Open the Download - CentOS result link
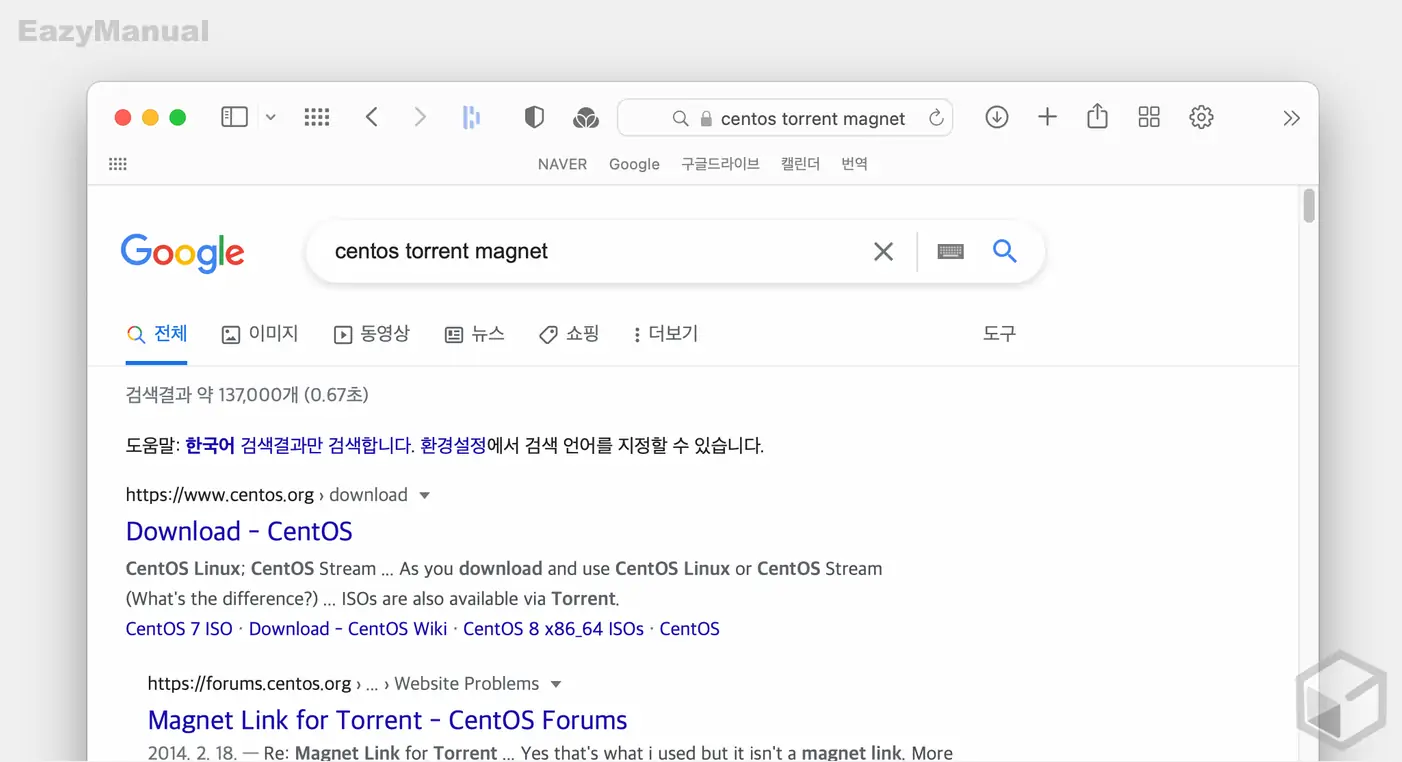The width and height of the screenshot is (1402, 762). pos(239,531)
